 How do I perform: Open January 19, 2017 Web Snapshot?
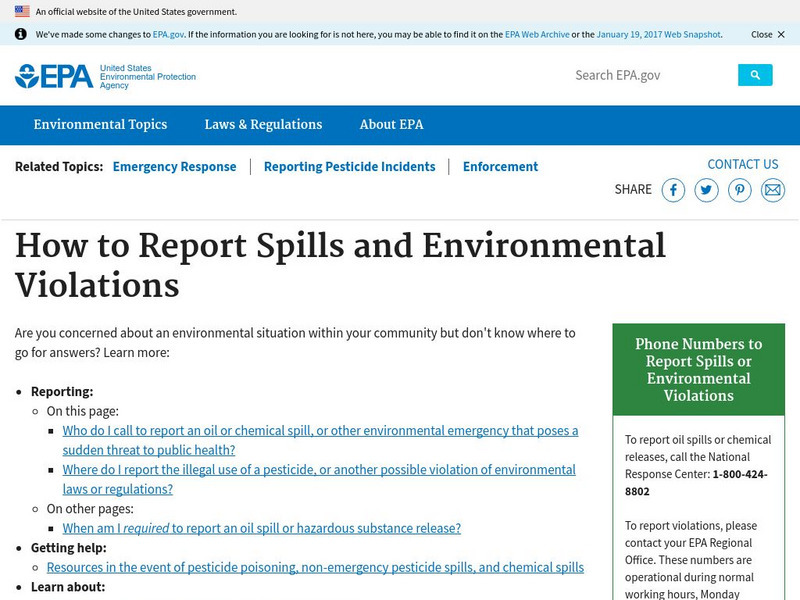click(659, 35)
